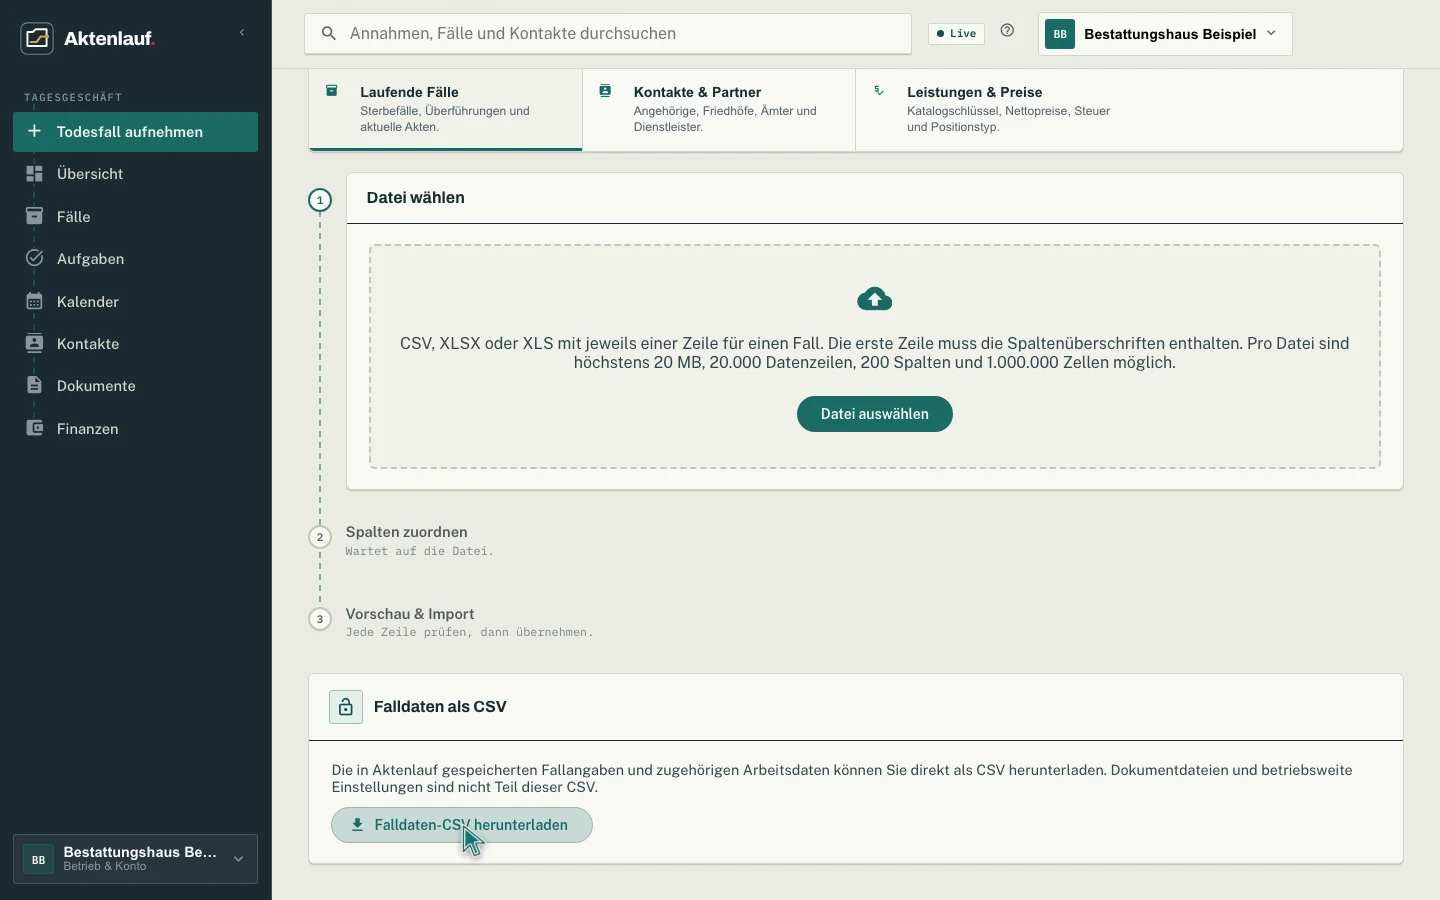Click the magnifier icon in the search bar
This screenshot has height=900, width=1440.
point(328,34)
